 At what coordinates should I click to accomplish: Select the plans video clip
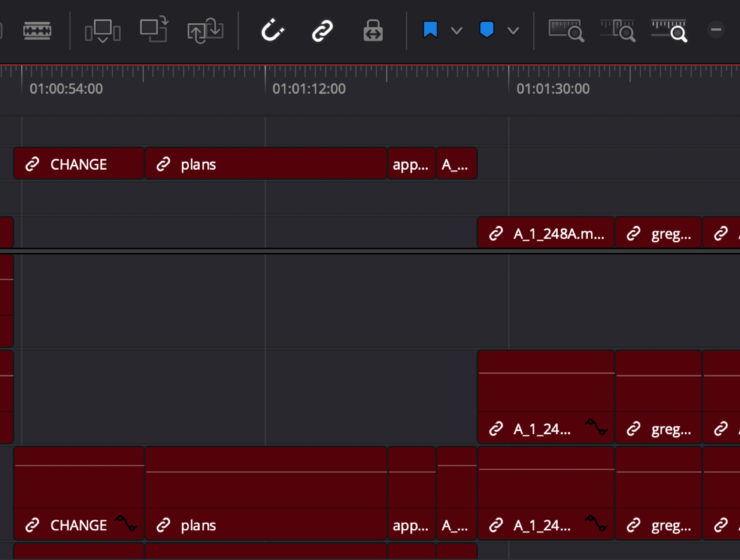(x=266, y=164)
